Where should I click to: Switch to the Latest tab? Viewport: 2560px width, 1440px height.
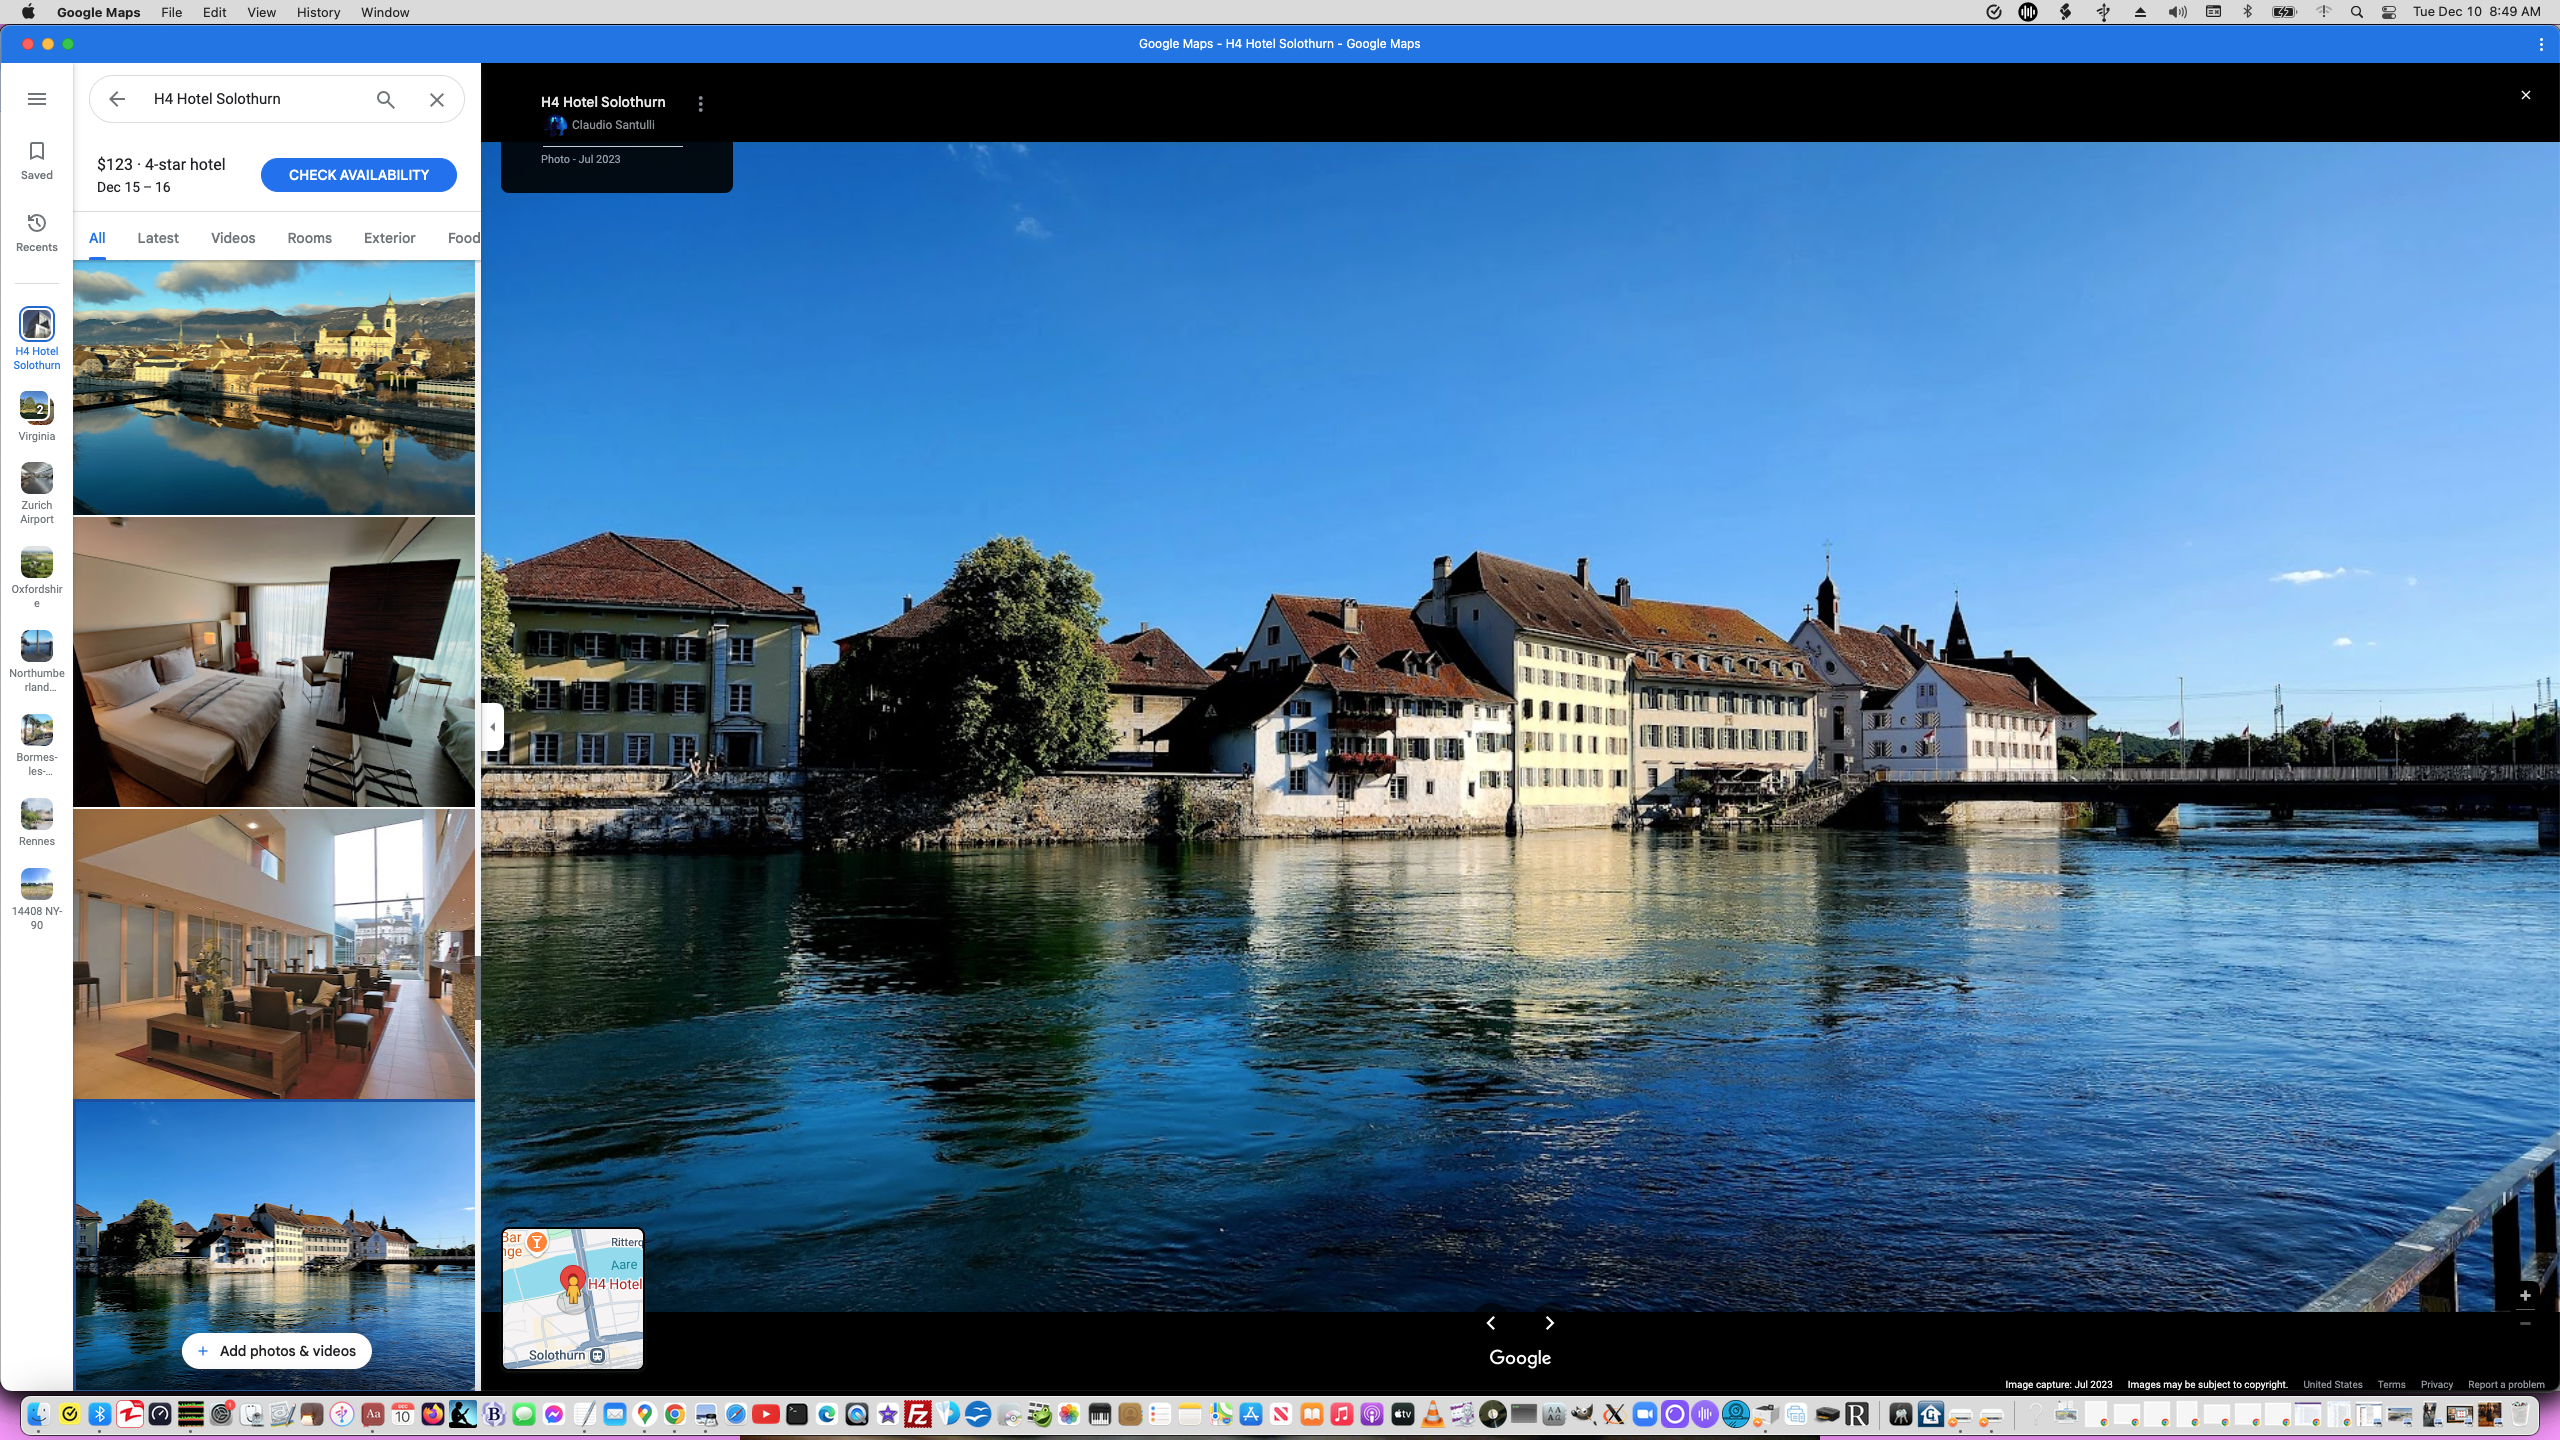[158, 238]
